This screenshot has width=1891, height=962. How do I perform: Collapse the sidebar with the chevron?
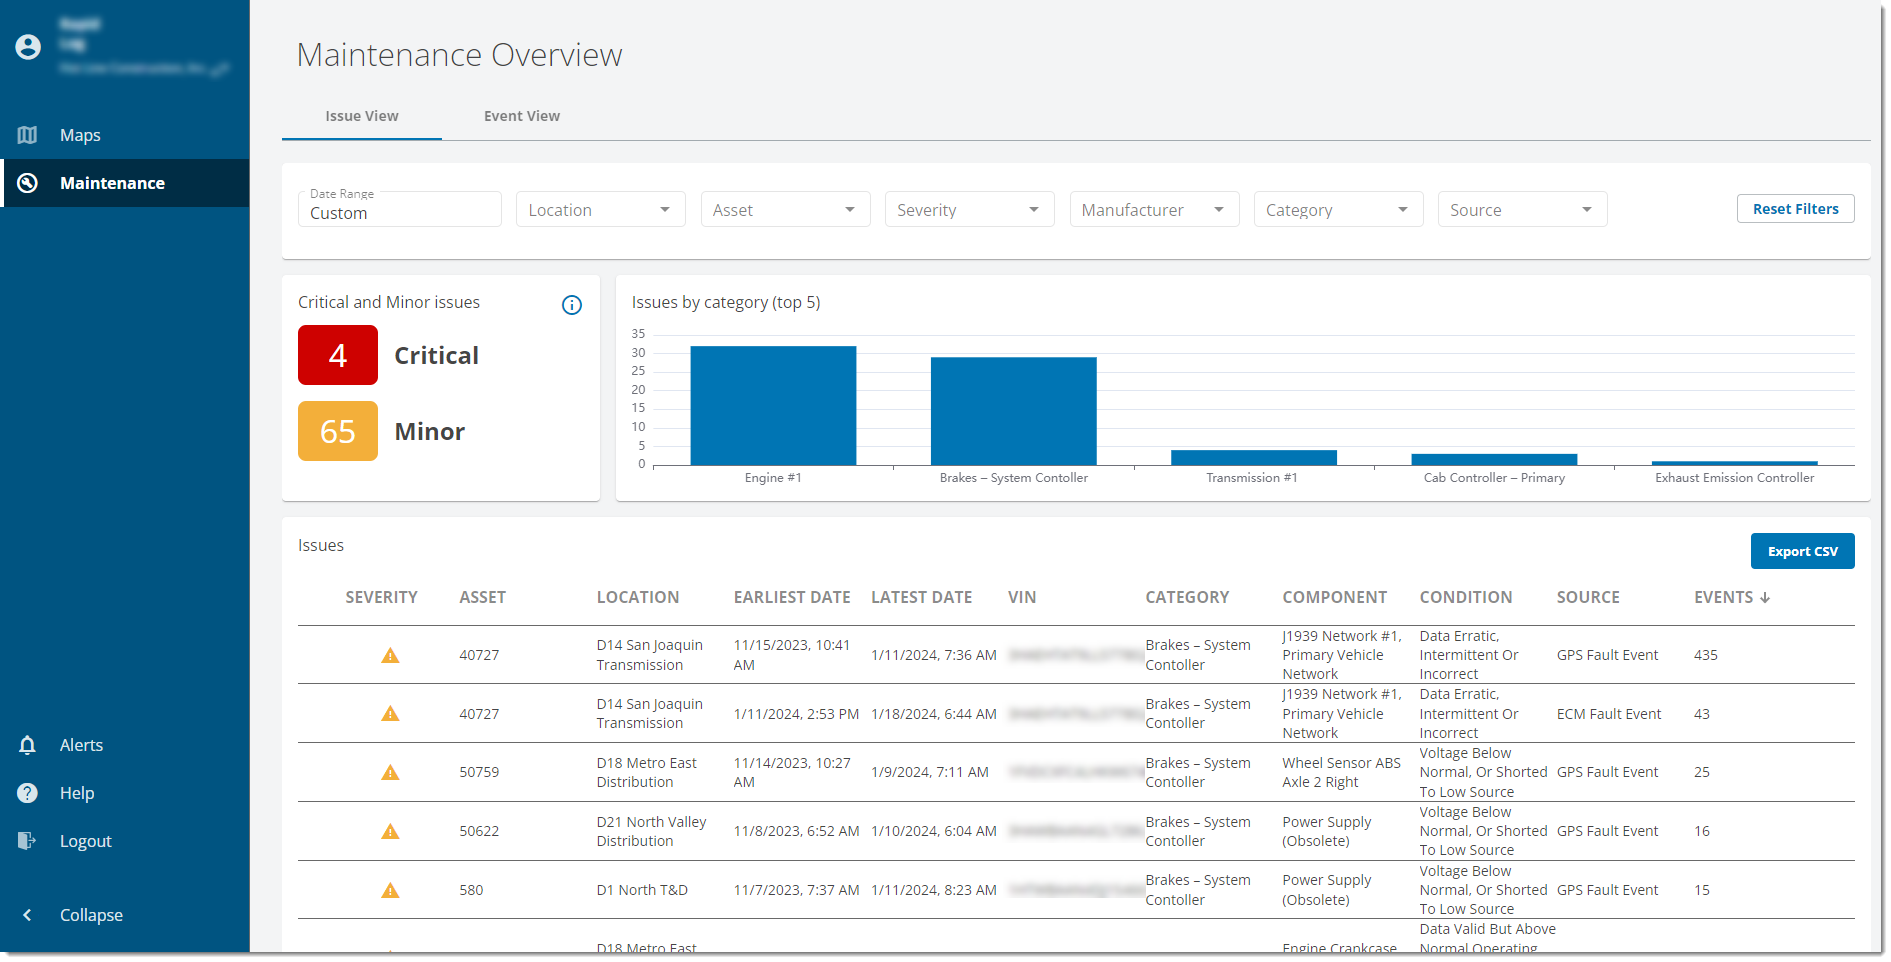[28, 915]
